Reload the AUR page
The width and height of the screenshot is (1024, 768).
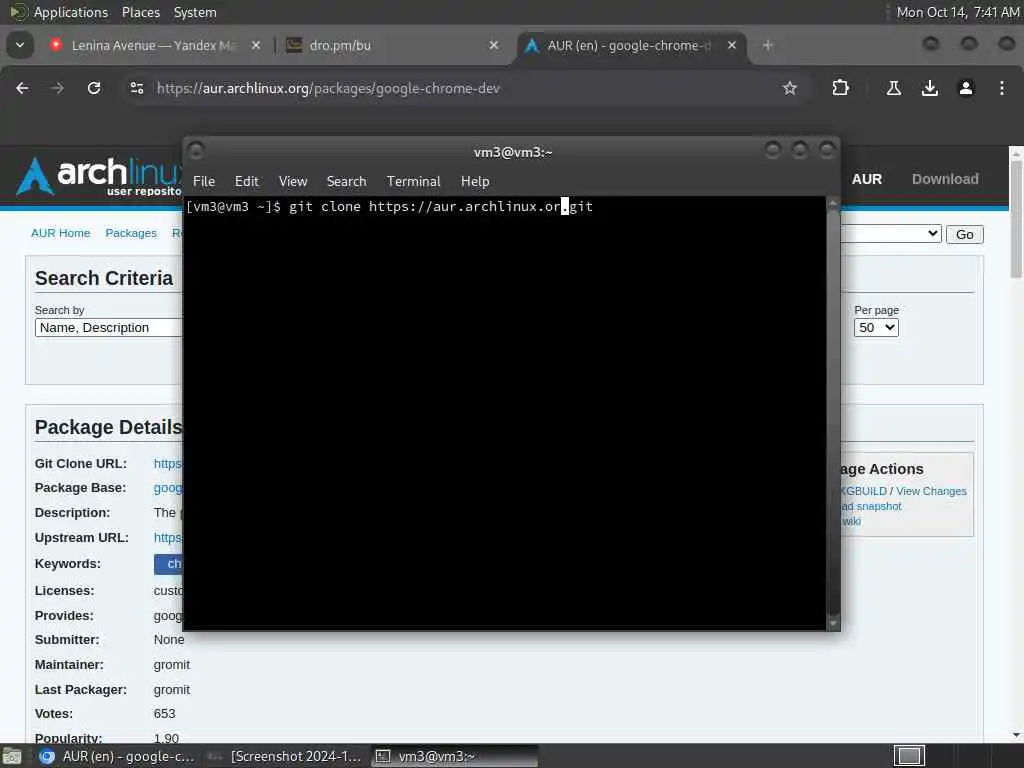coord(94,88)
